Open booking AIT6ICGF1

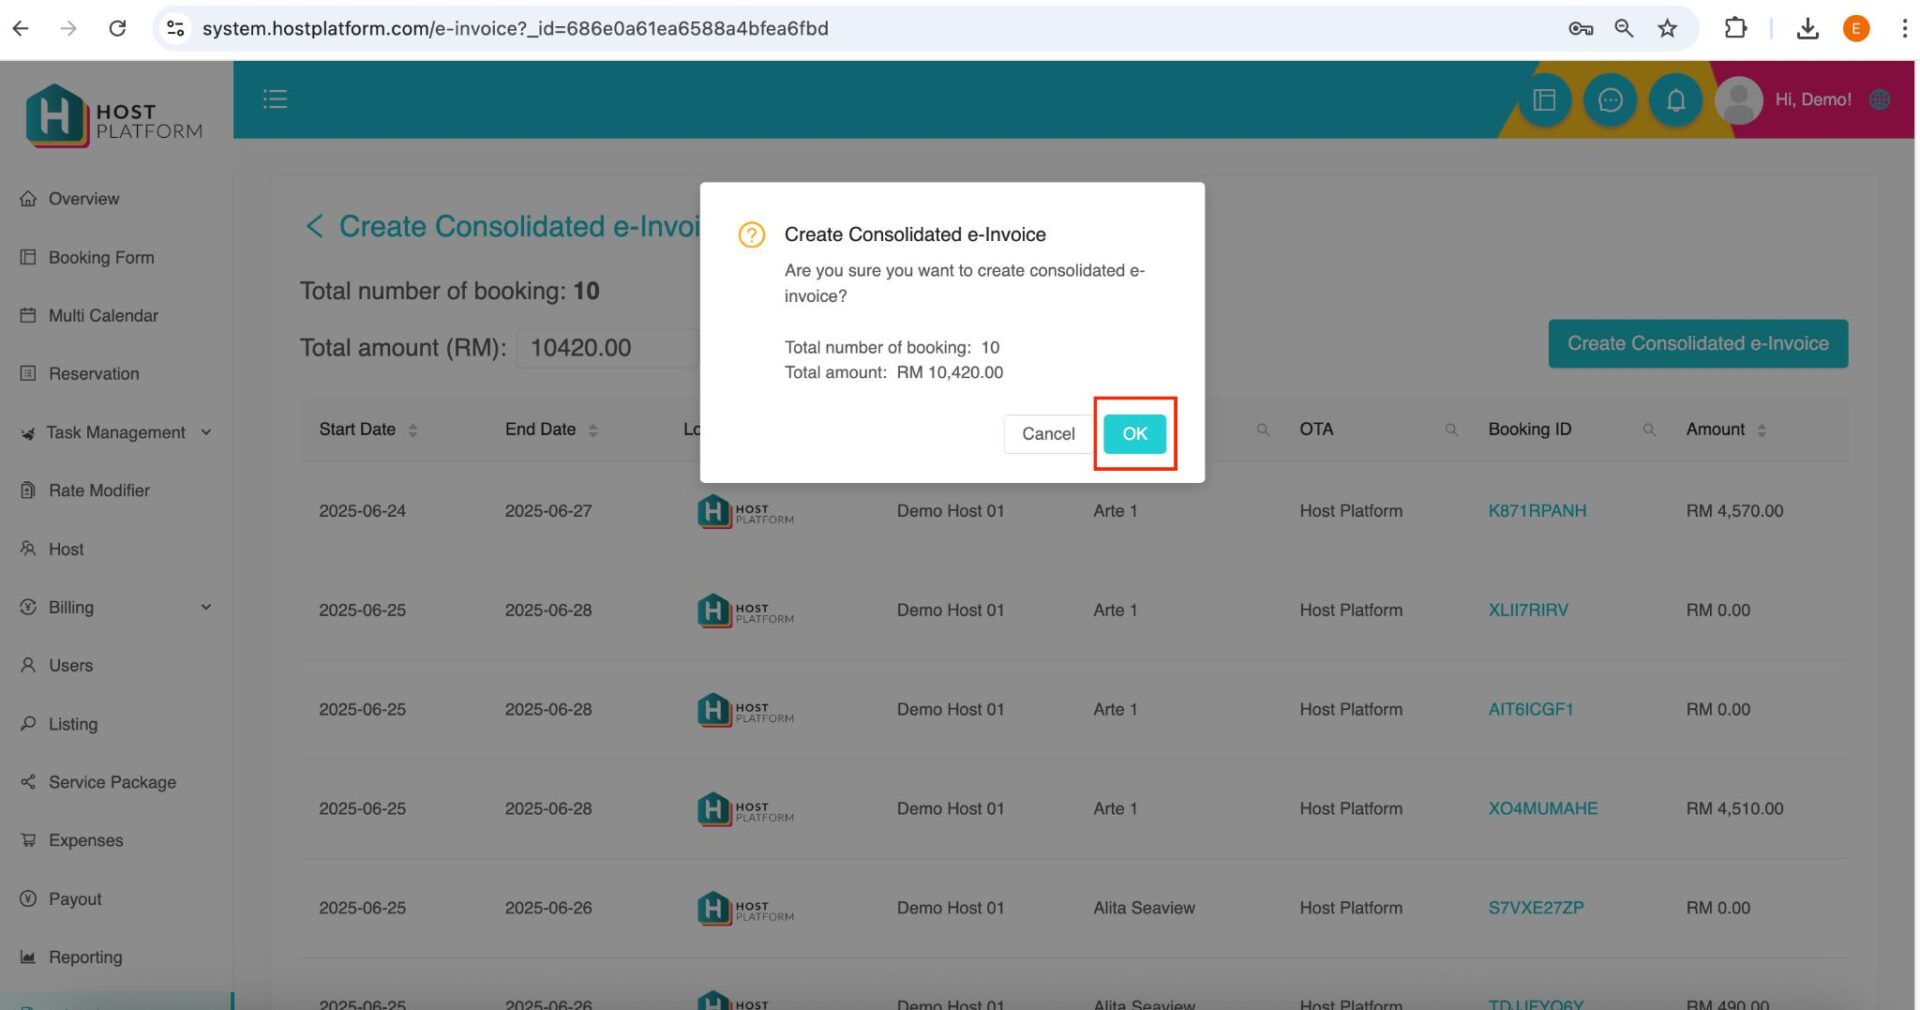point(1531,709)
